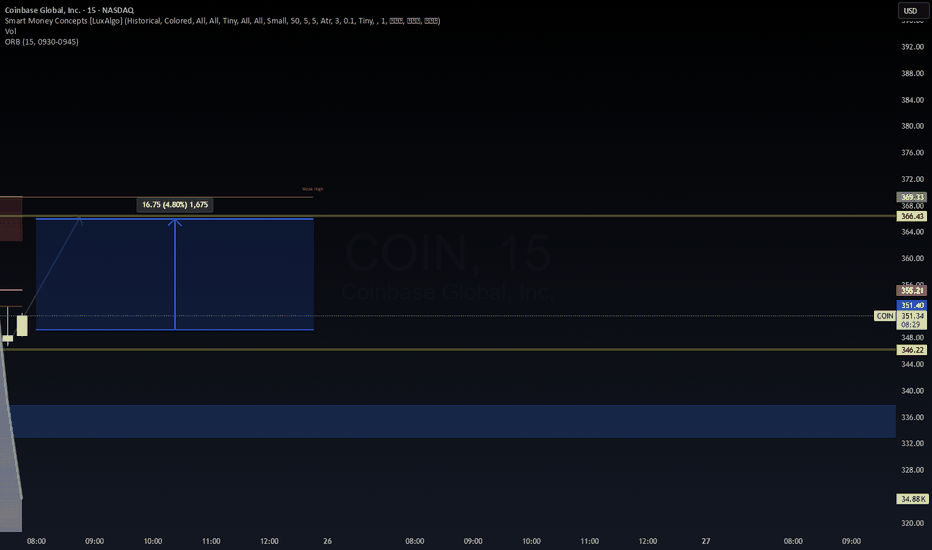
Task: Open the USD currency selector
Action: tap(911, 11)
